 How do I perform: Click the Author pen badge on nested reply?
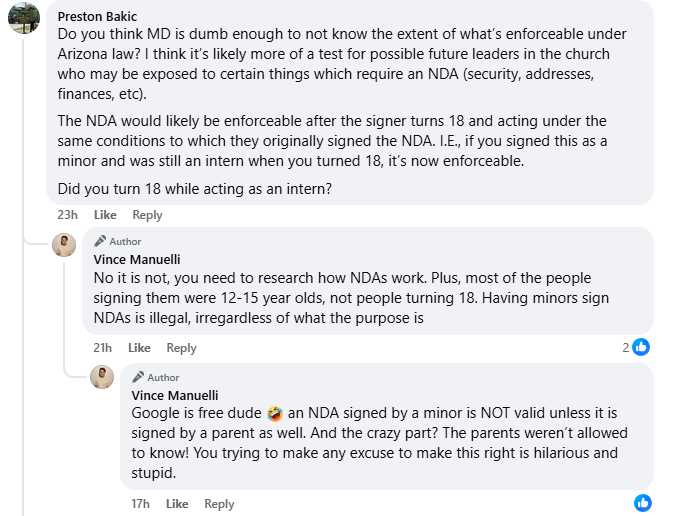(x=138, y=377)
